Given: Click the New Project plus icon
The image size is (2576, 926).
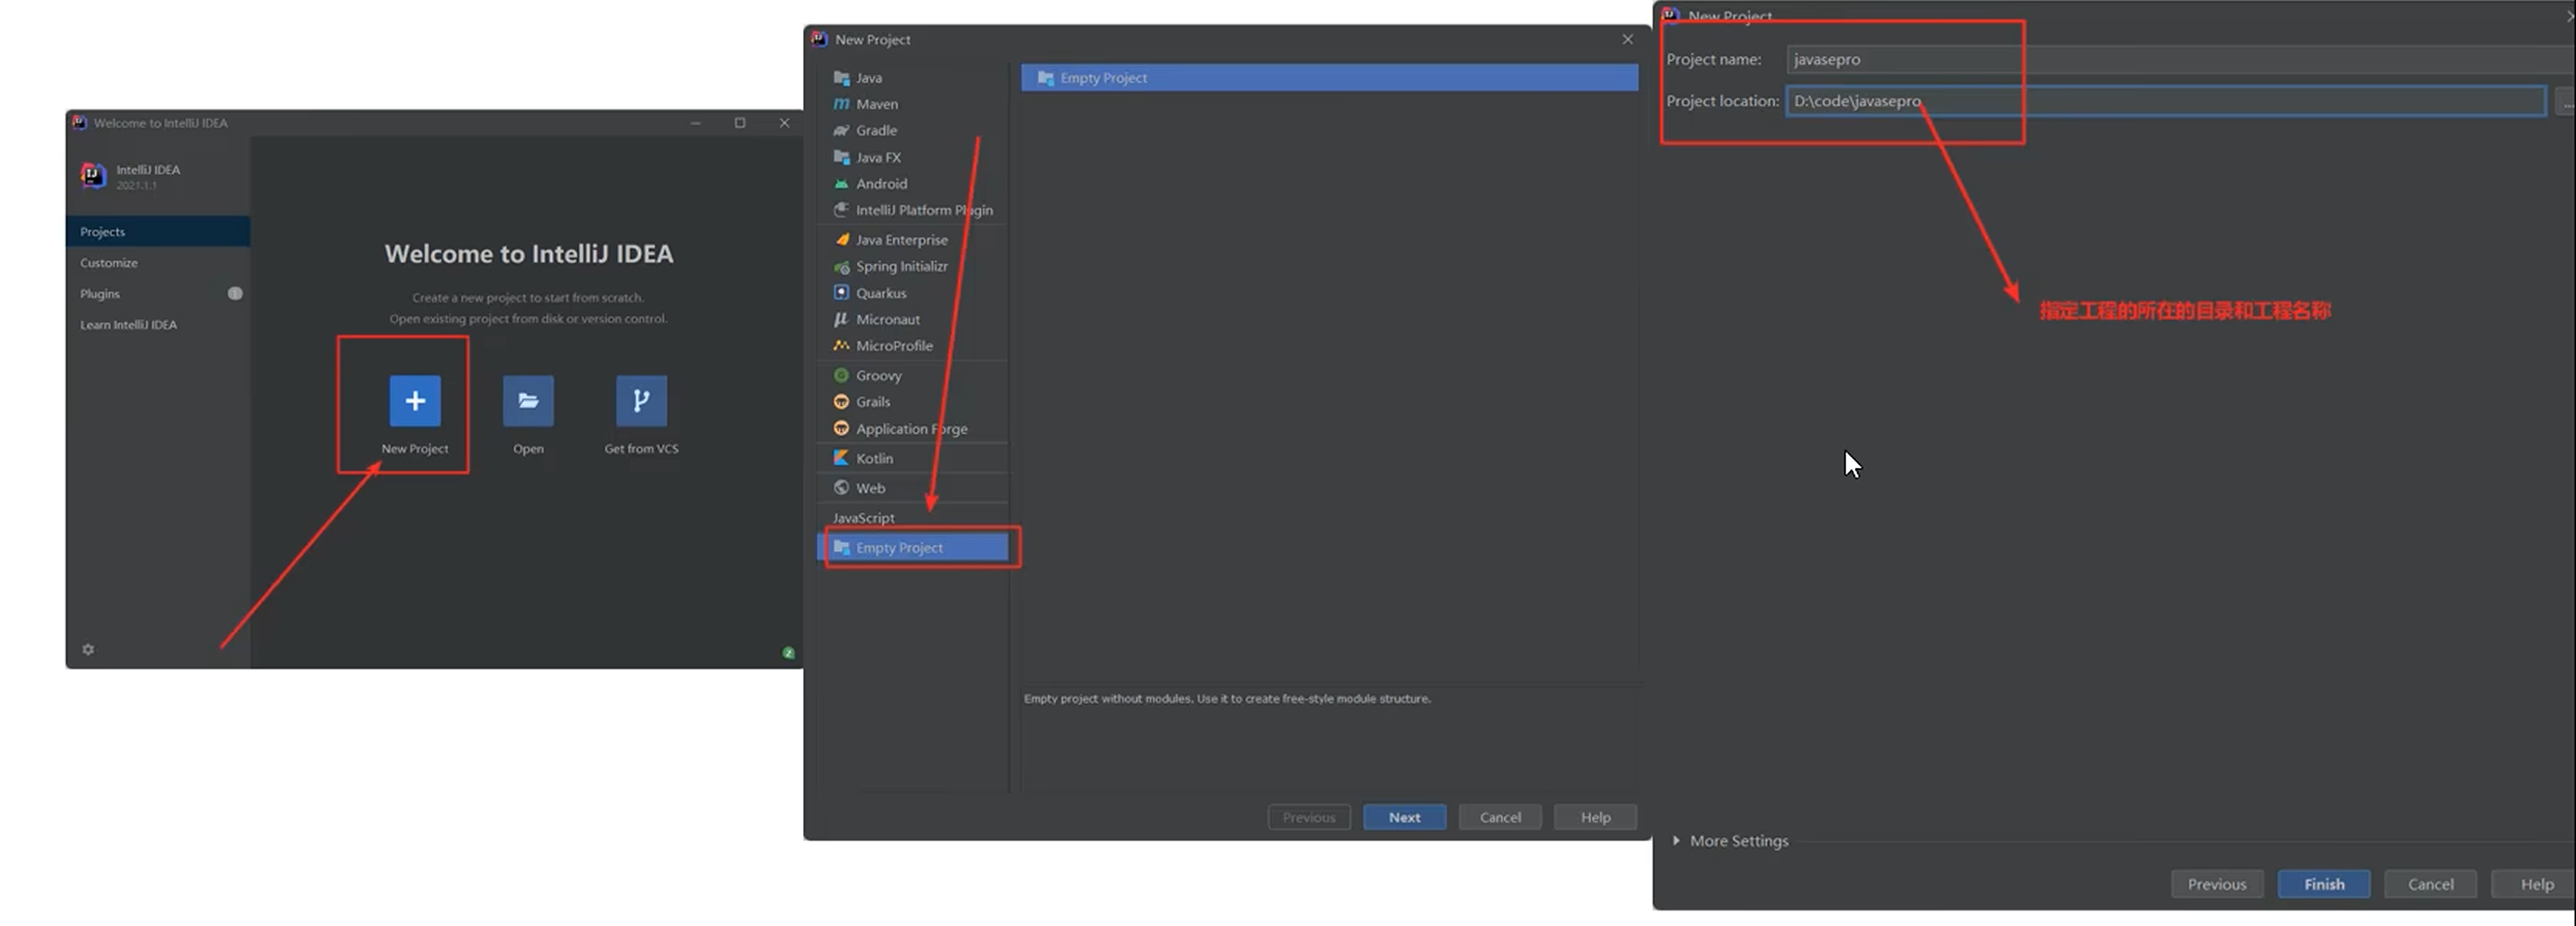Looking at the screenshot, I should click(x=415, y=401).
